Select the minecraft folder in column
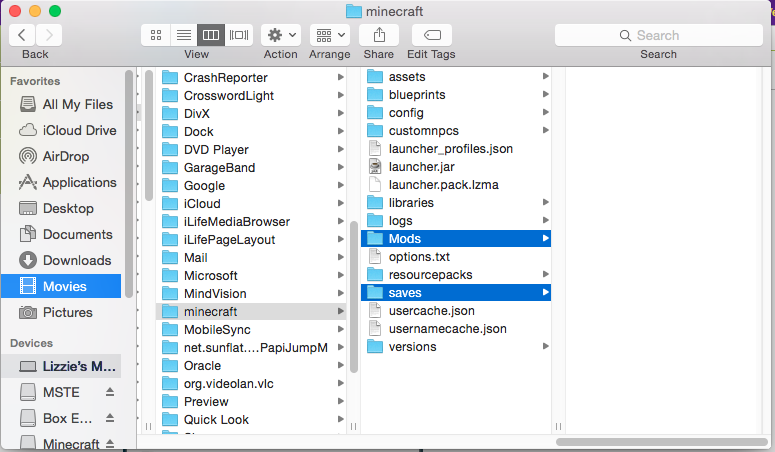Image resolution: width=775 pixels, height=452 pixels. pyautogui.click(x=250, y=312)
